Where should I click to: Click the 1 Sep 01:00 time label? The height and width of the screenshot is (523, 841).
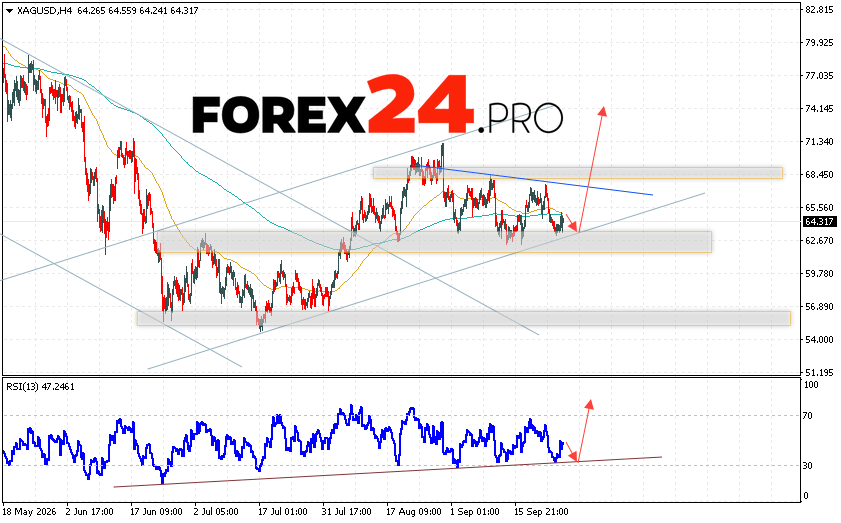[475, 512]
